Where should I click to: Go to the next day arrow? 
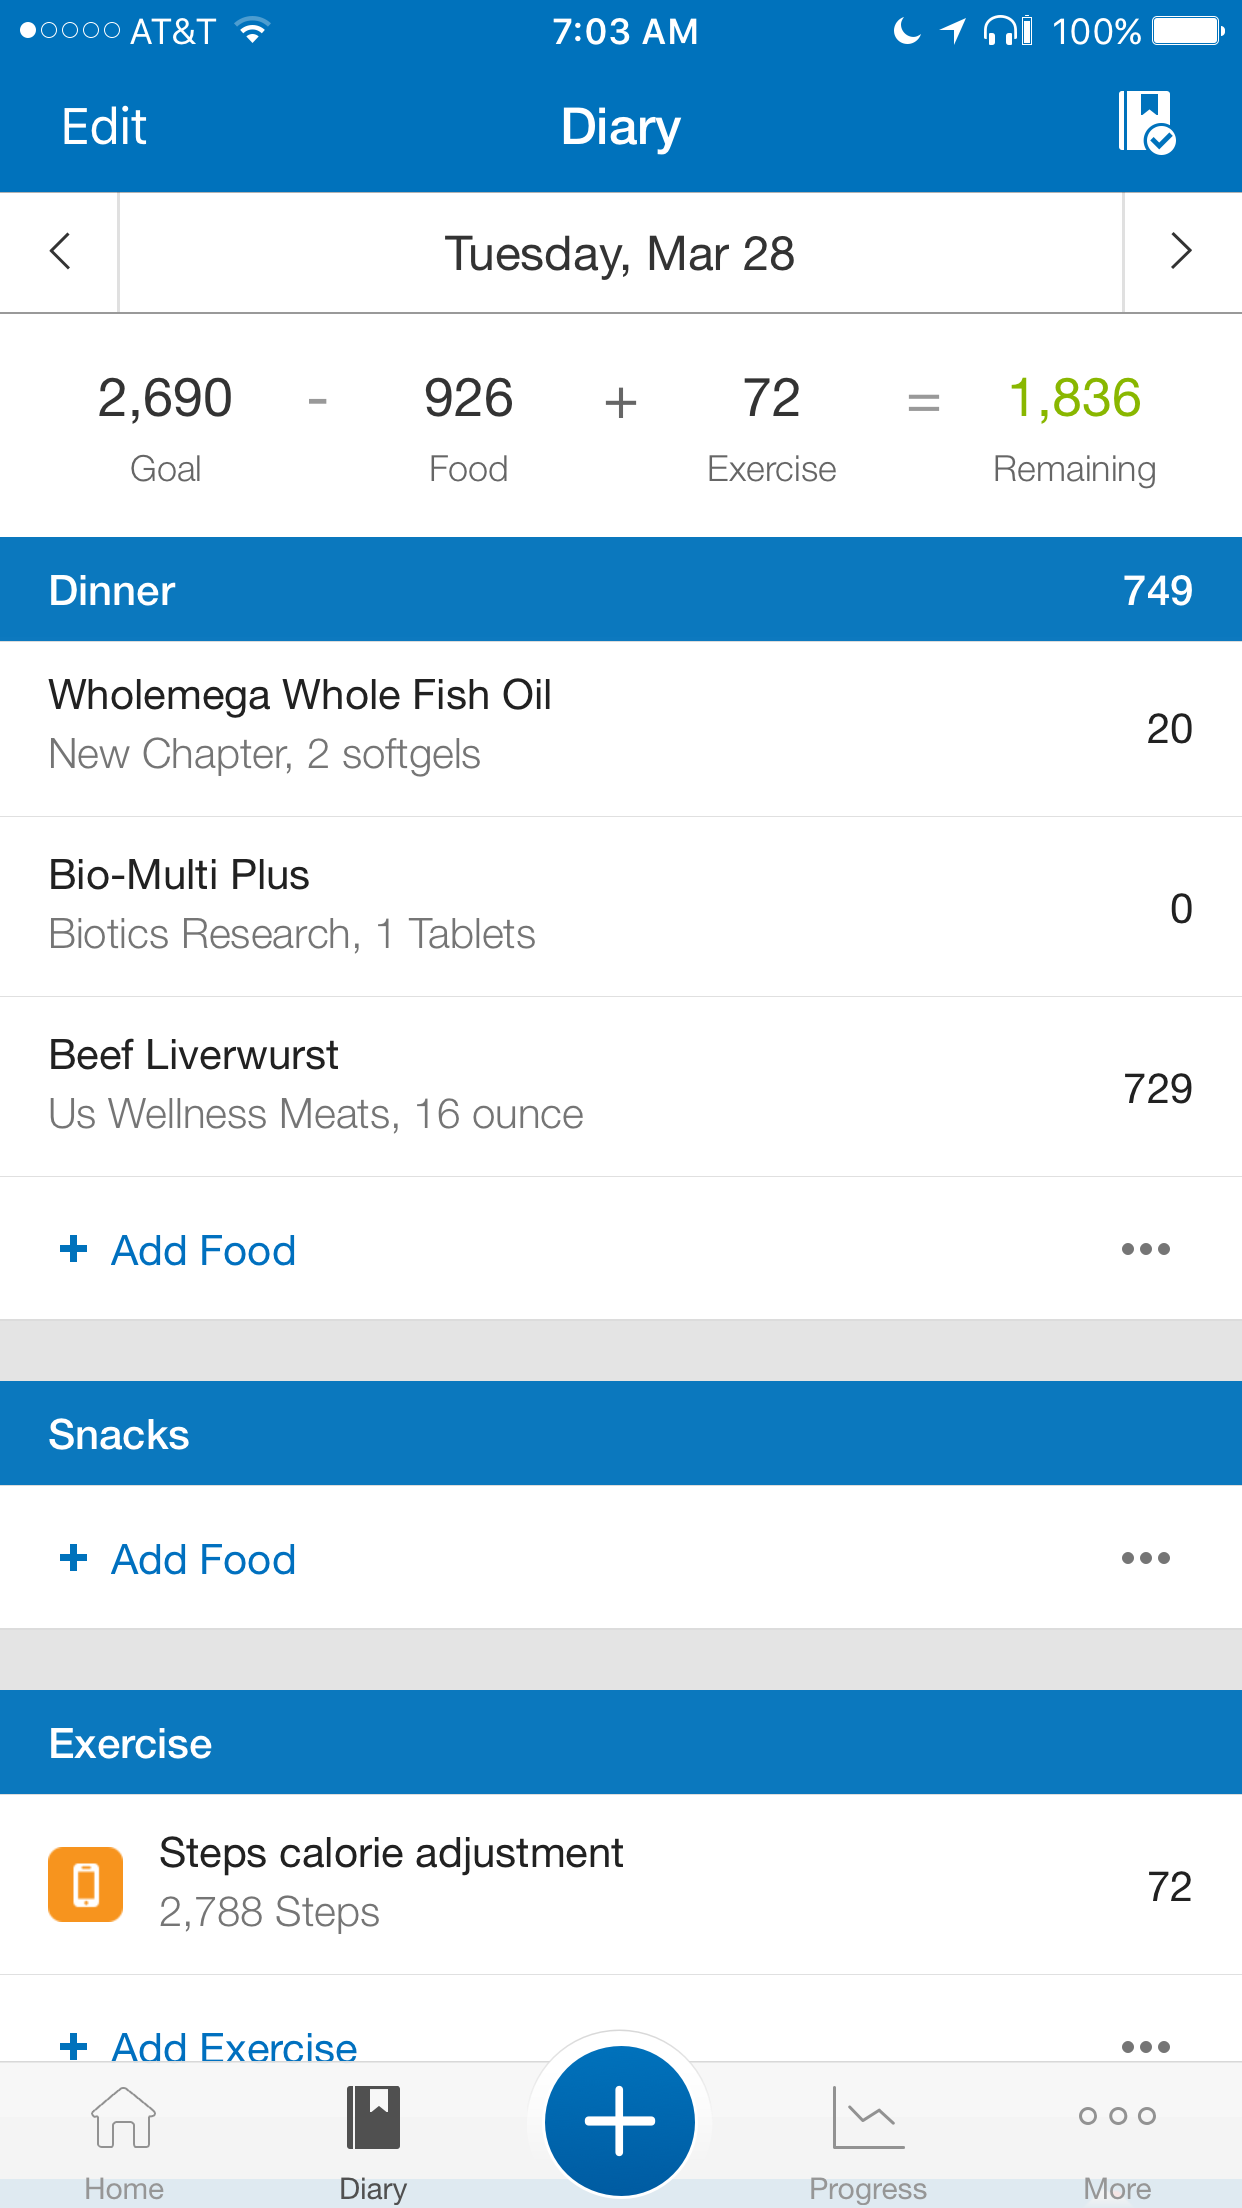click(x=1181, y=252)
